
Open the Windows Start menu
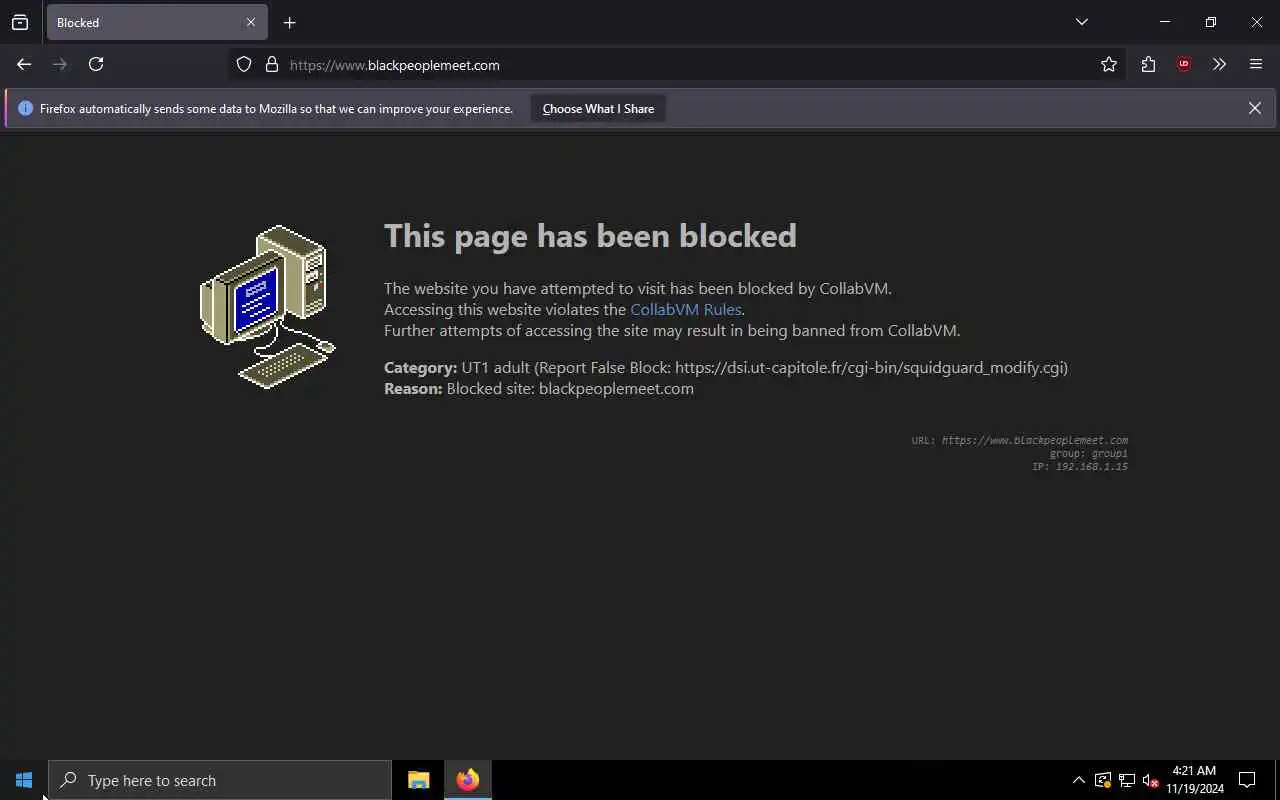point(24,780)
